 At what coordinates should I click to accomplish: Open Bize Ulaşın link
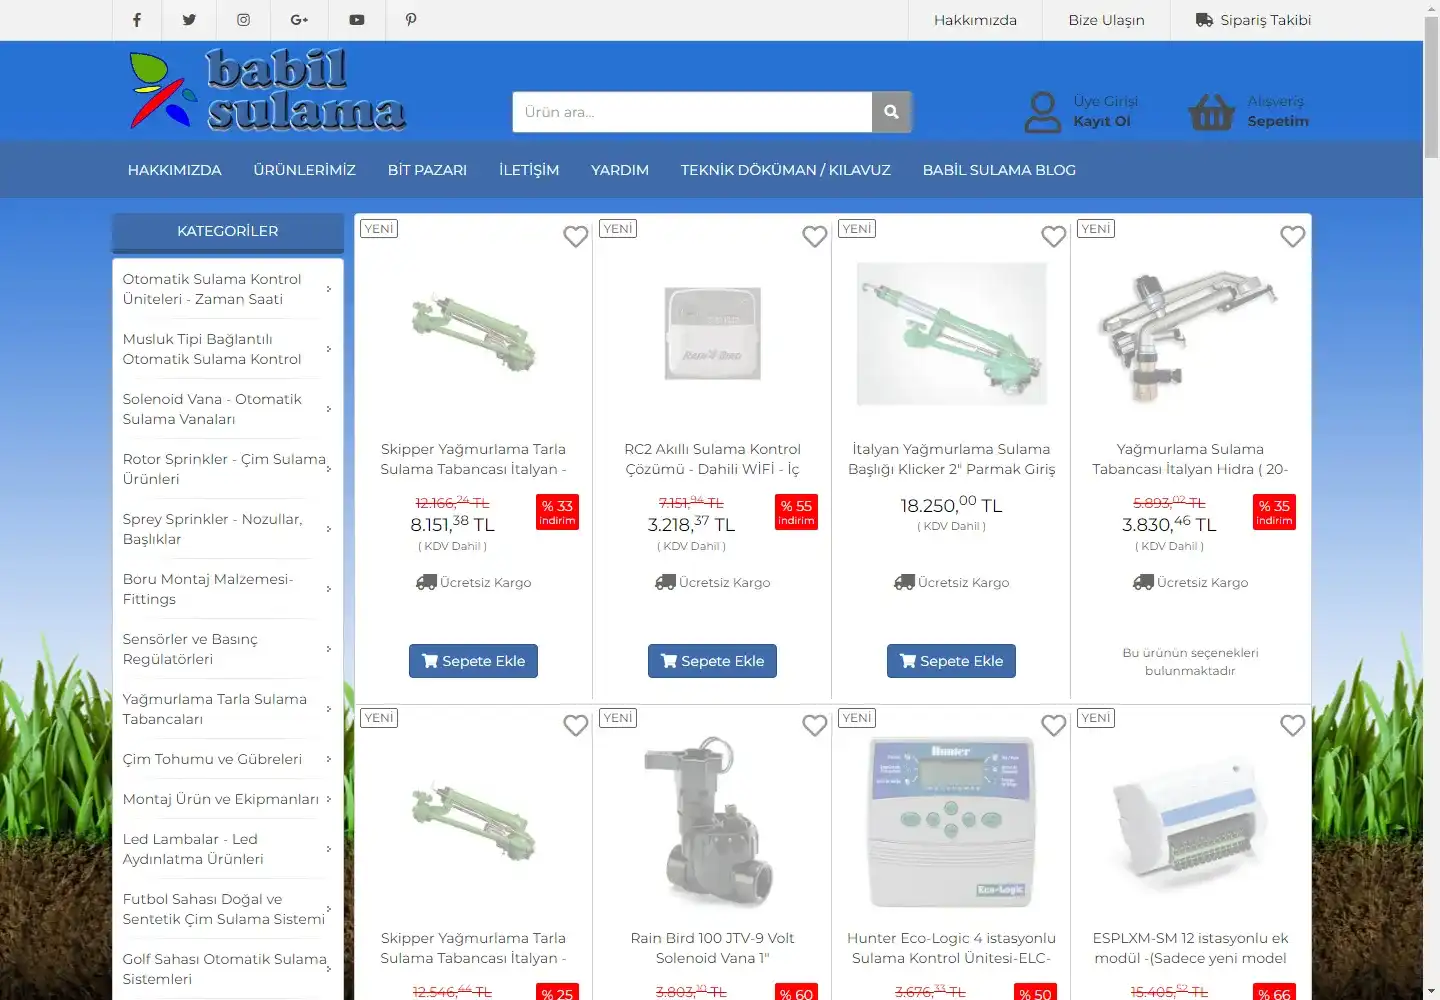click(1106, 20)
